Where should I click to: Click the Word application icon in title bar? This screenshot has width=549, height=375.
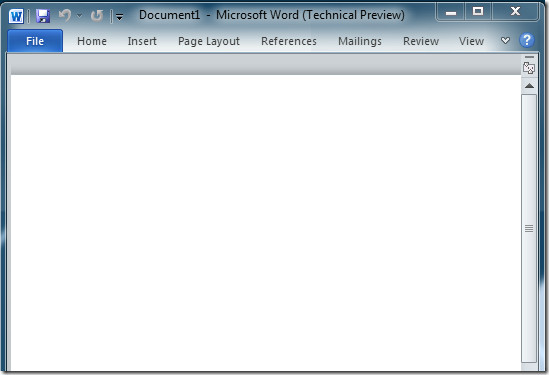pyautogui.click(x=16, y=16)
